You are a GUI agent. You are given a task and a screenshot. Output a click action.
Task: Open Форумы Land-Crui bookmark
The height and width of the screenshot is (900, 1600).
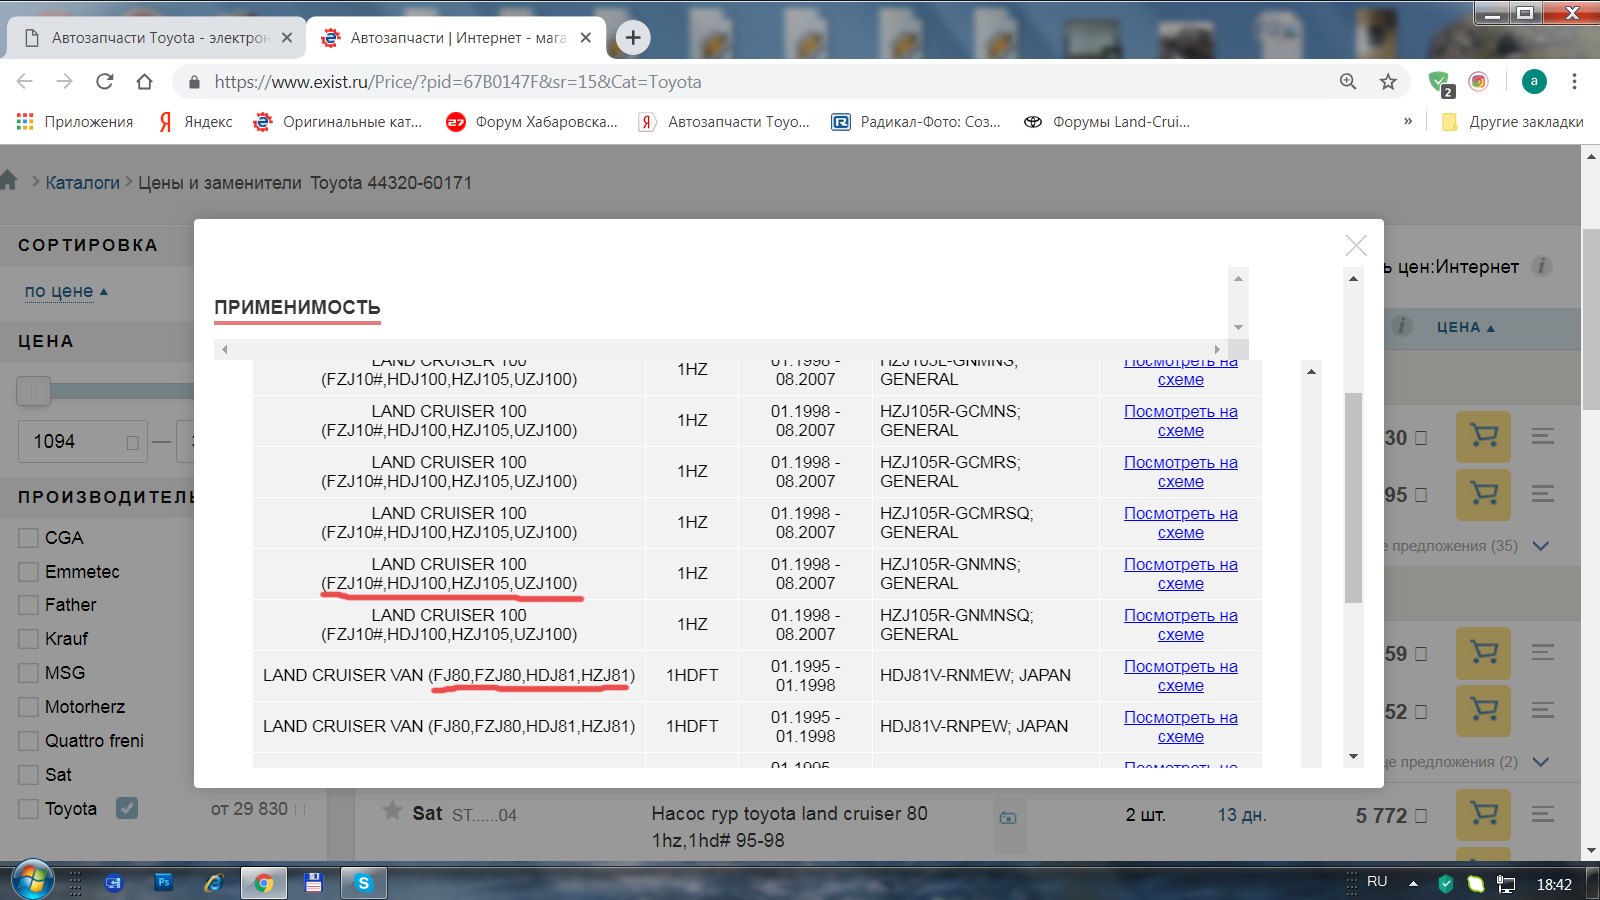click(1107, 122)
